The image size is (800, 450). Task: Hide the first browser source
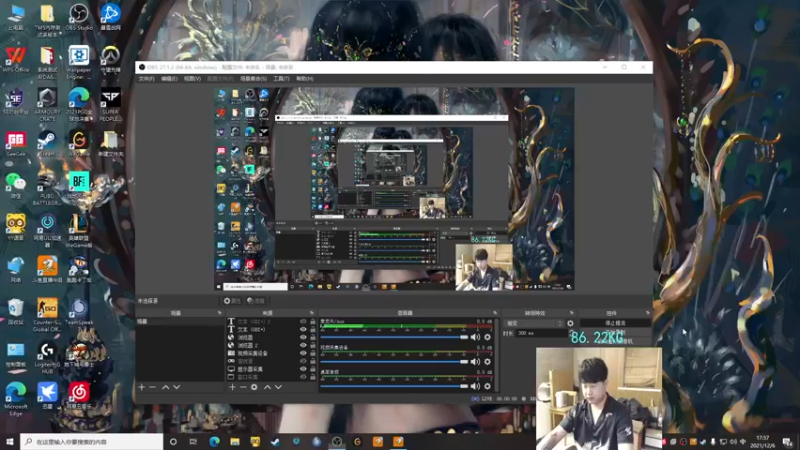click(303, 337)
